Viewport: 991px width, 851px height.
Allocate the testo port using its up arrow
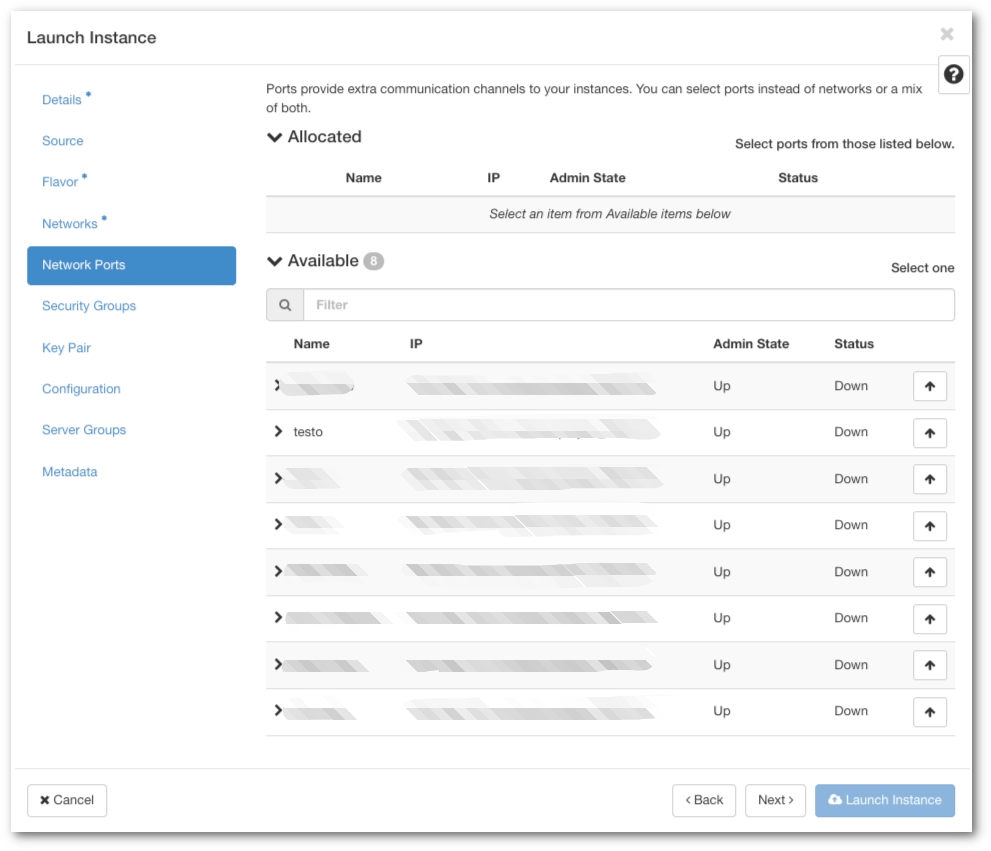[929, 432]
